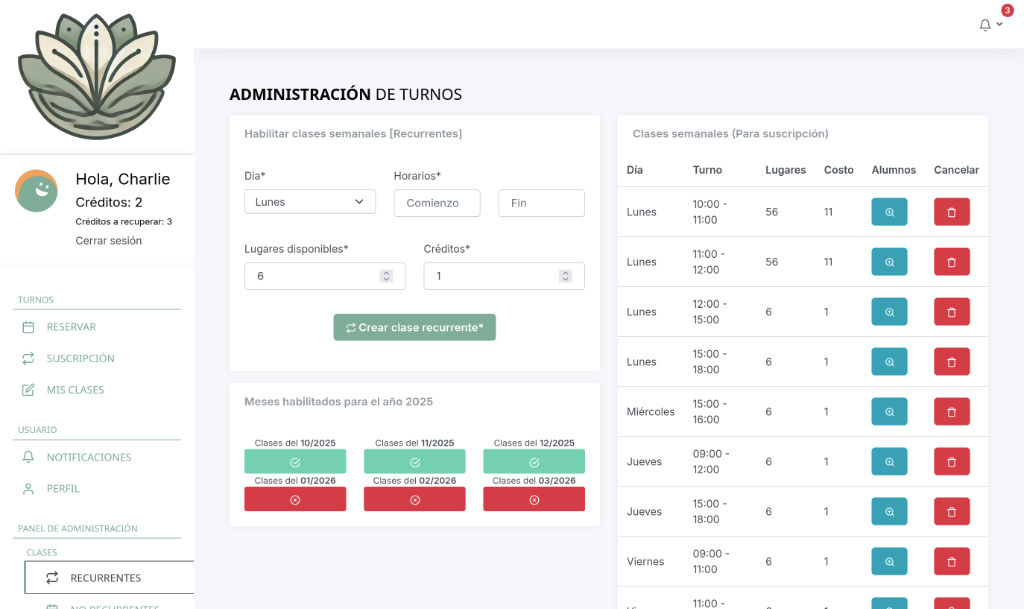
Task: View students for Lunes 10:00 - 11:00 class
Action: pos(889,212)
